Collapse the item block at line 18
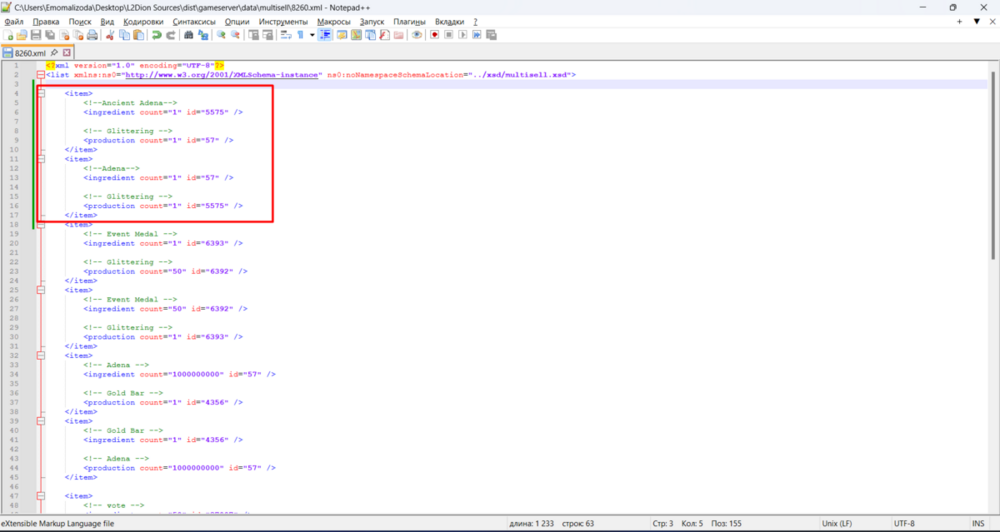1000x532 pixels. [41, 225]
